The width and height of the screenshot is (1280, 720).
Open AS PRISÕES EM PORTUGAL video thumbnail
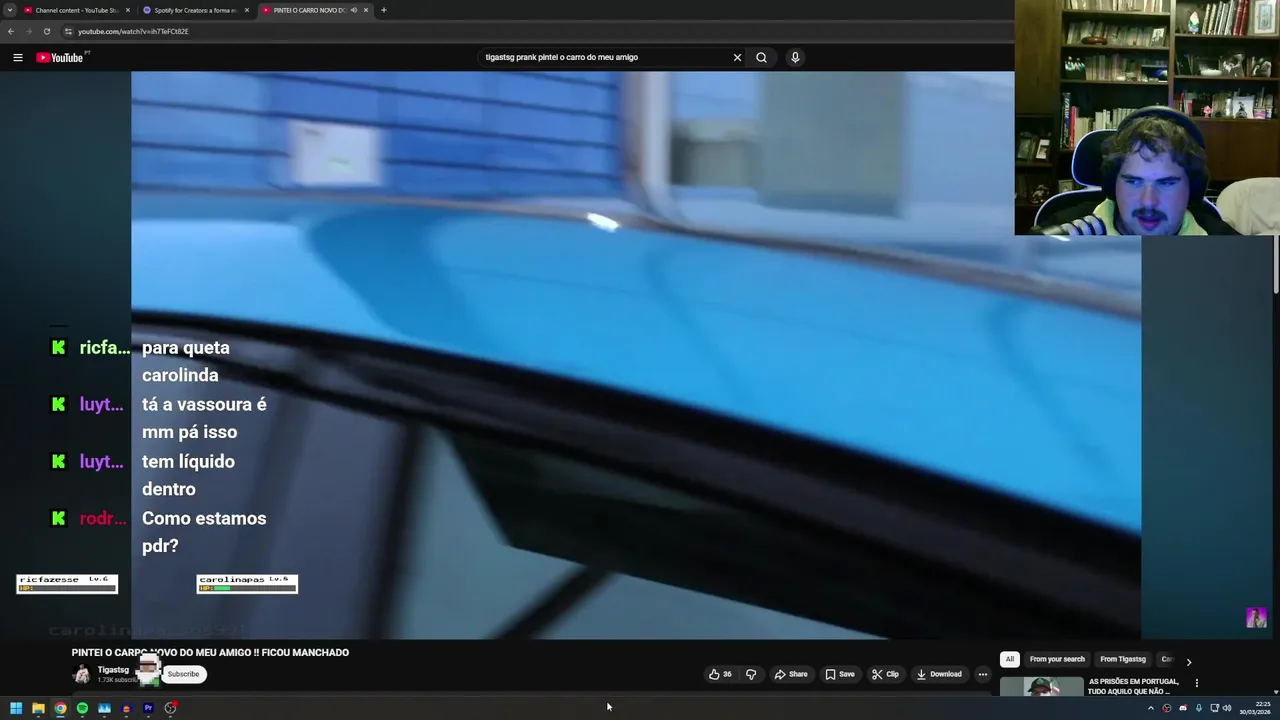[x=1041, y=687]
